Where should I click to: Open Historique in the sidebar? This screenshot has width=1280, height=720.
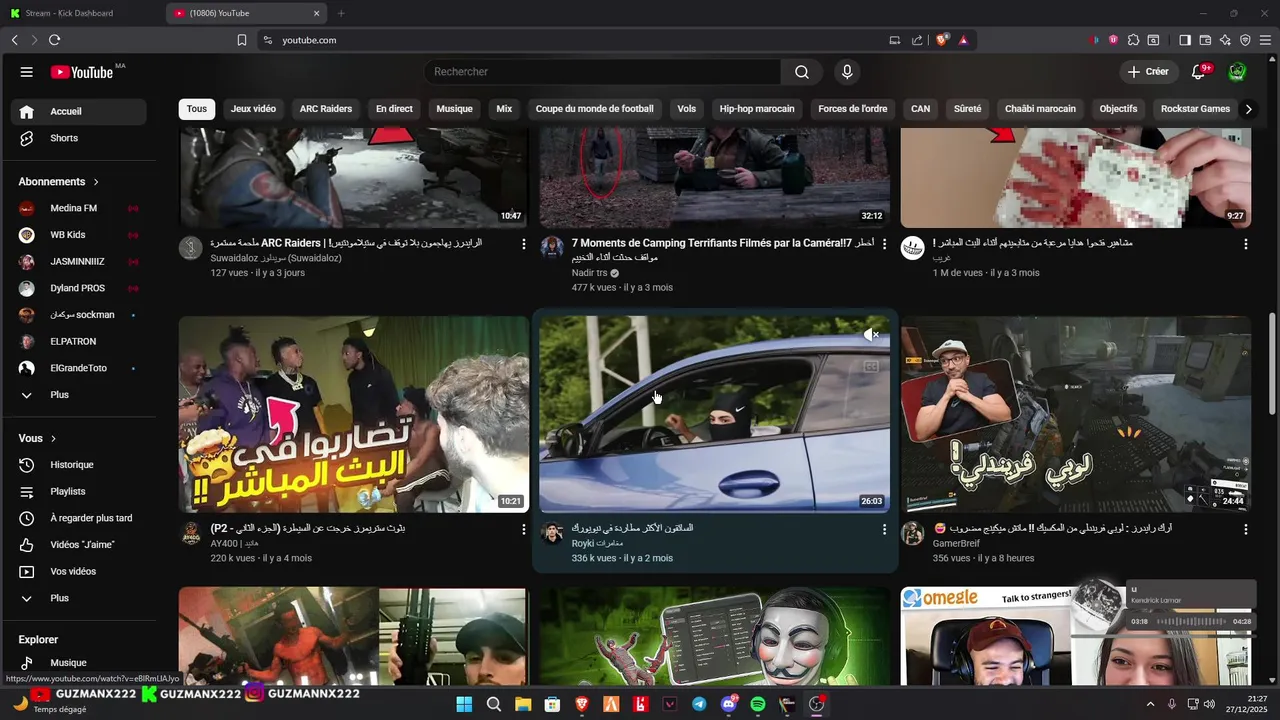tap(78, 465)
